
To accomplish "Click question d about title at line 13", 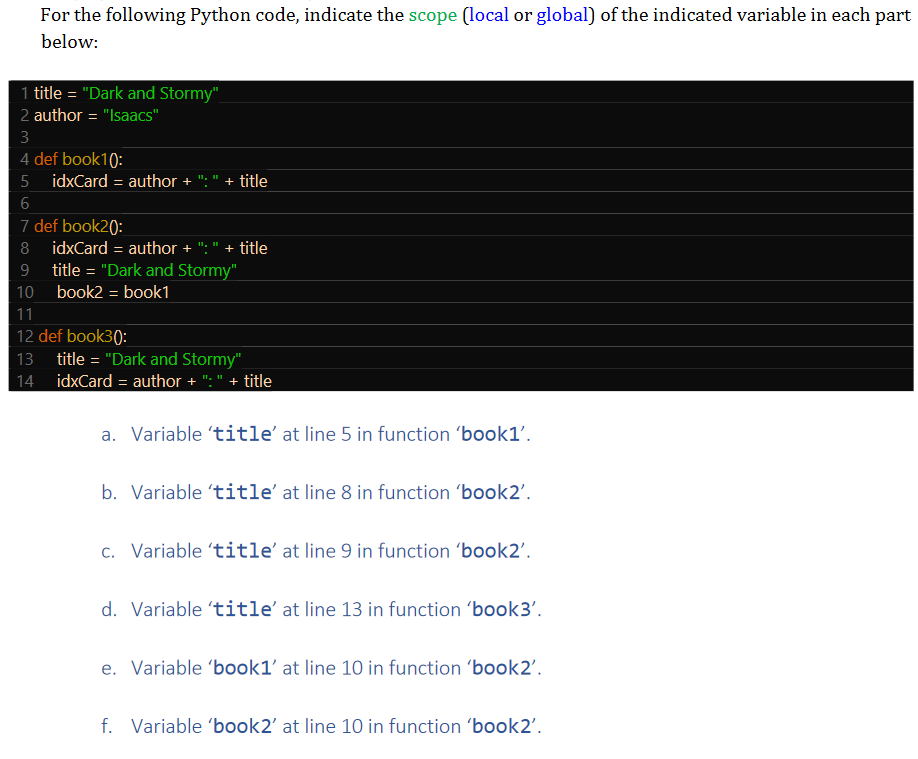I will click(x=321, y=610).
